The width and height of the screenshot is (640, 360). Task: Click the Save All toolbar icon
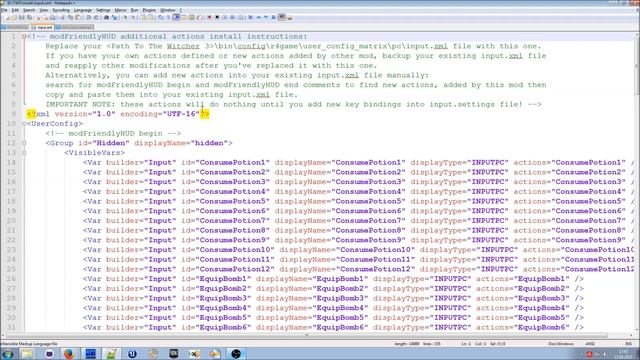(29, 18)
